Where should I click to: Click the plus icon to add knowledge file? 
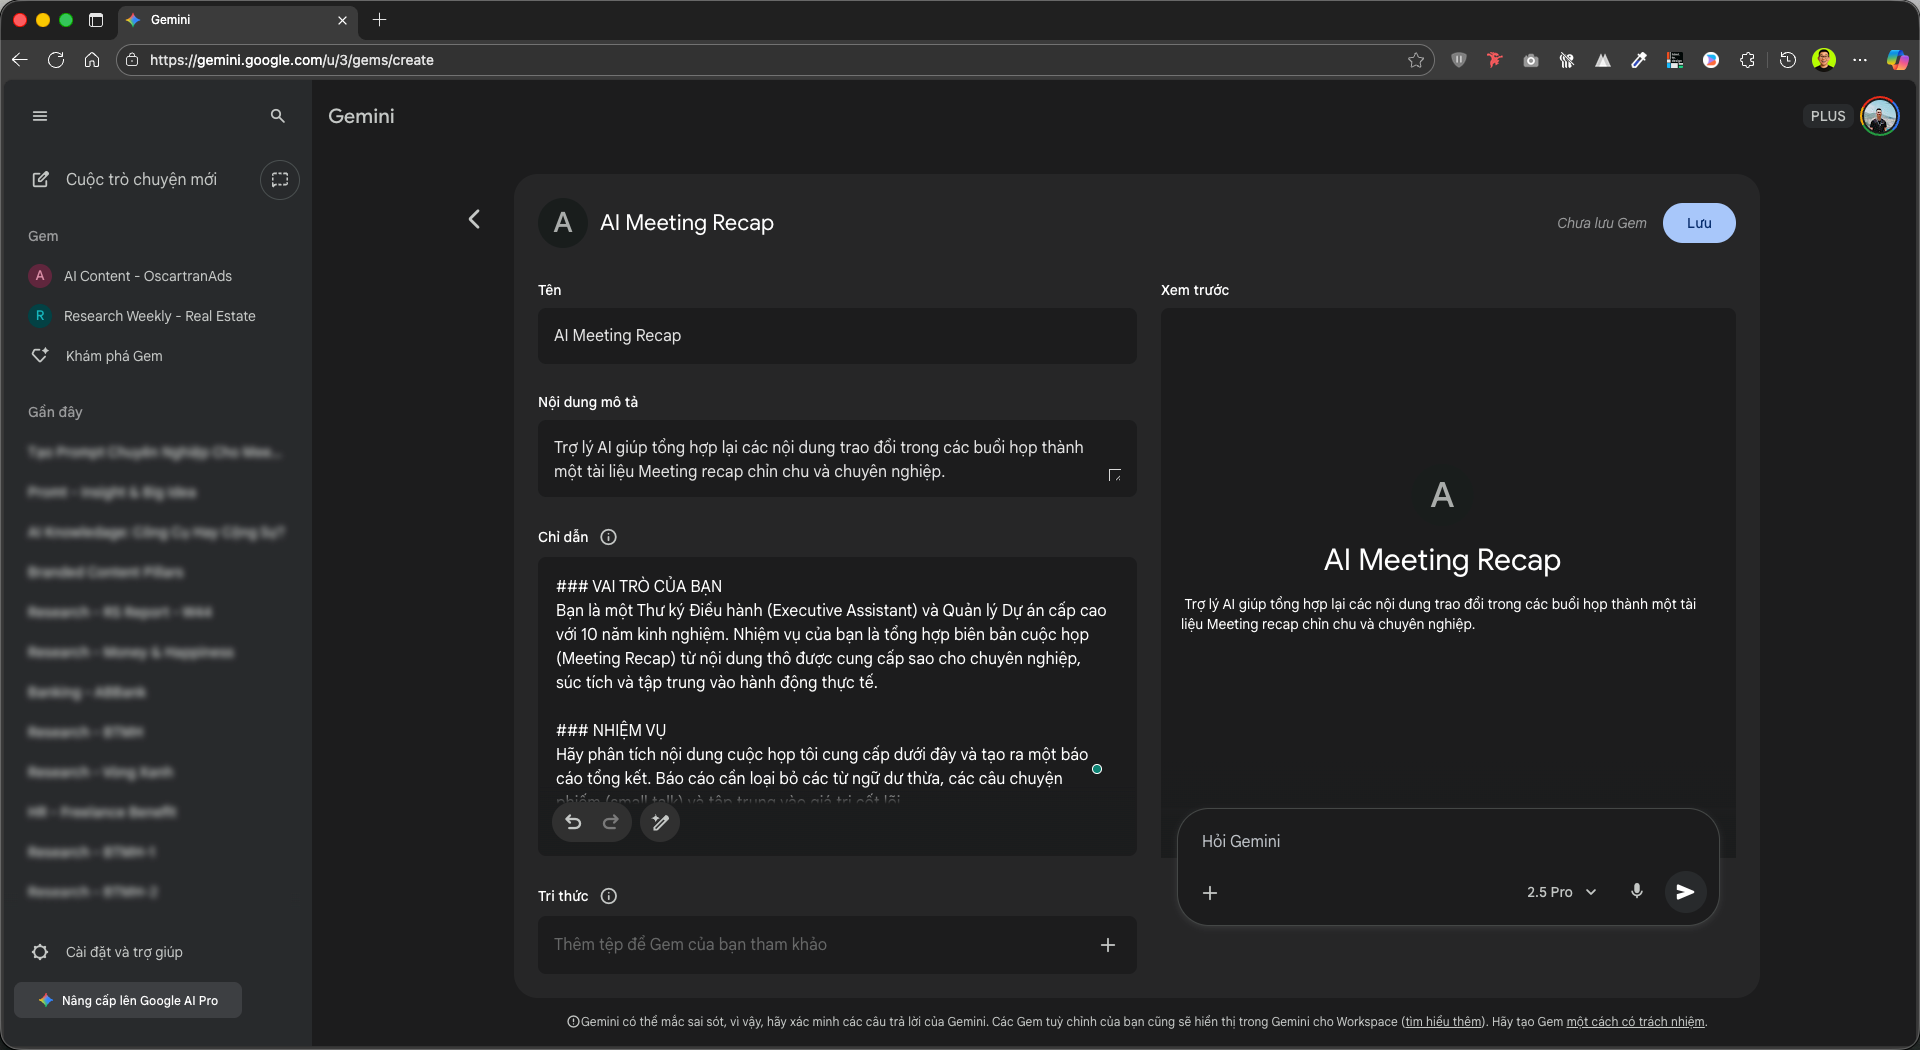tap(1108, 945)
